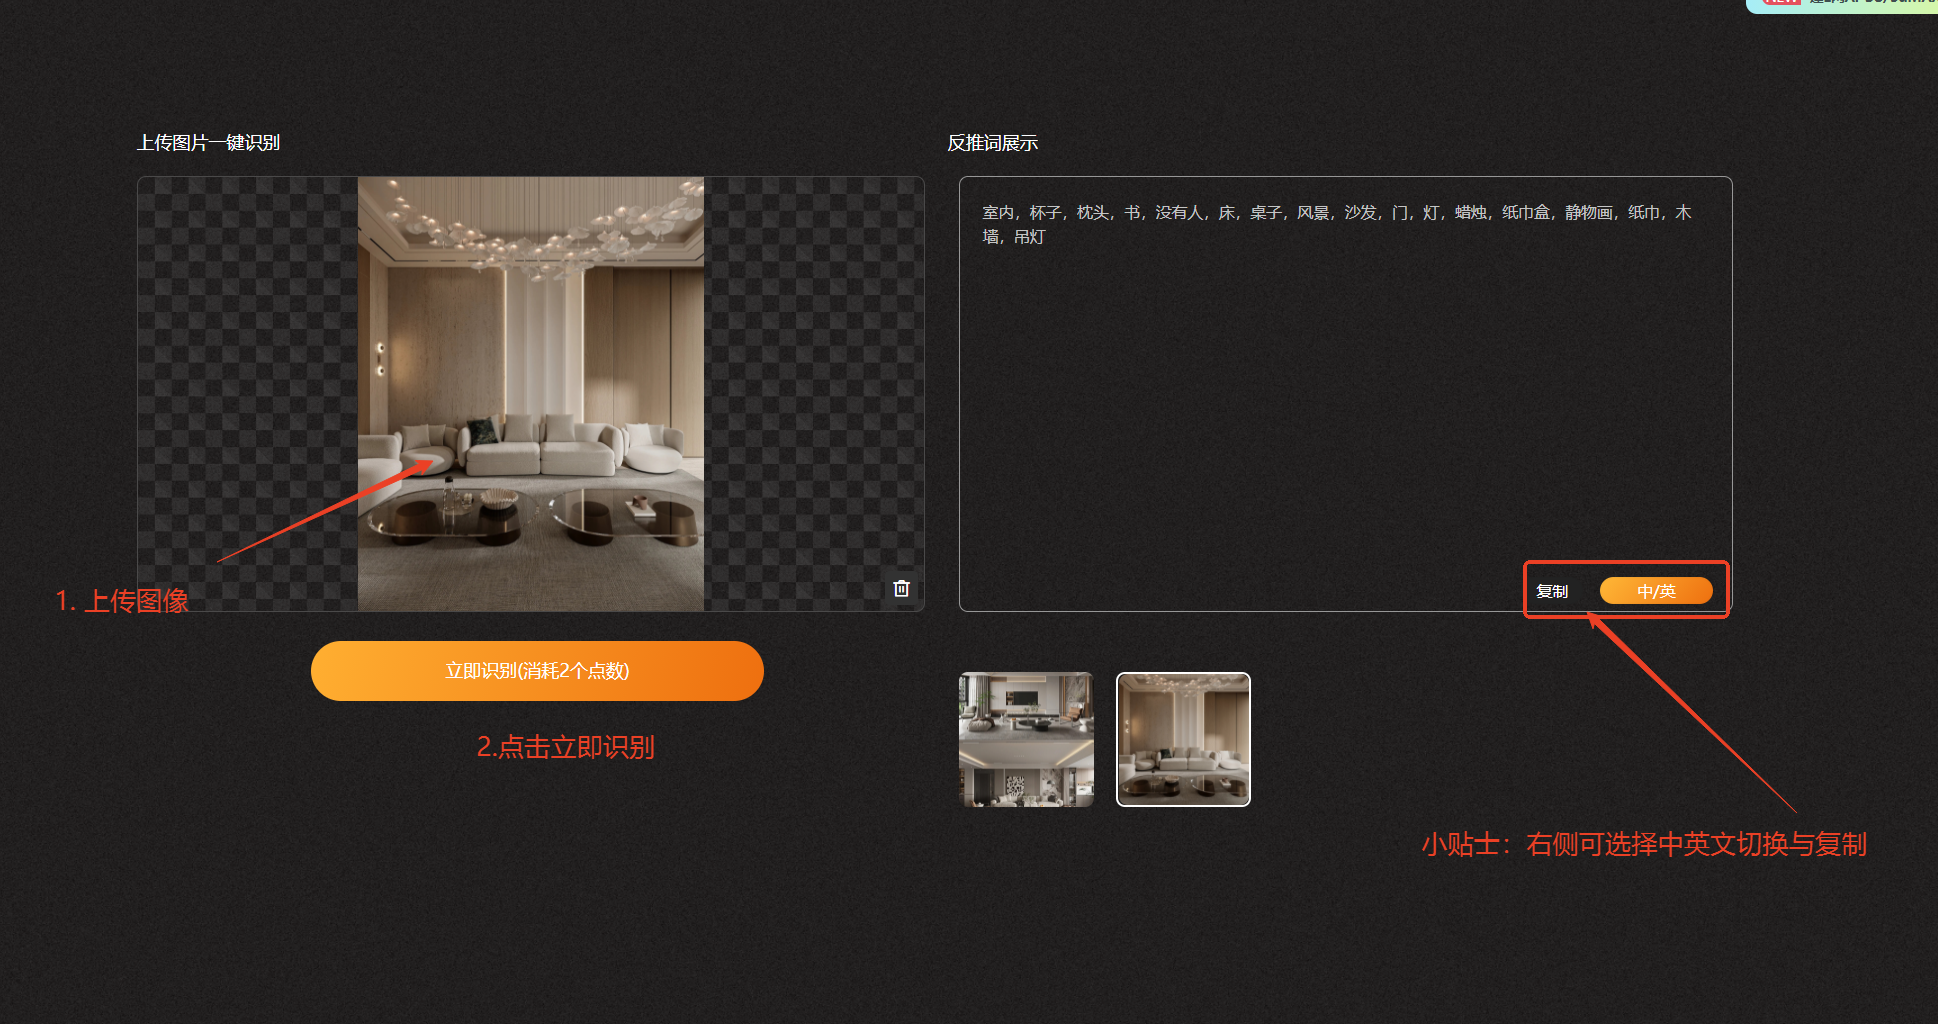Delete the uploaded image with the trash icon
The height and width of the screenshot is (1024, 1938).
901,588
